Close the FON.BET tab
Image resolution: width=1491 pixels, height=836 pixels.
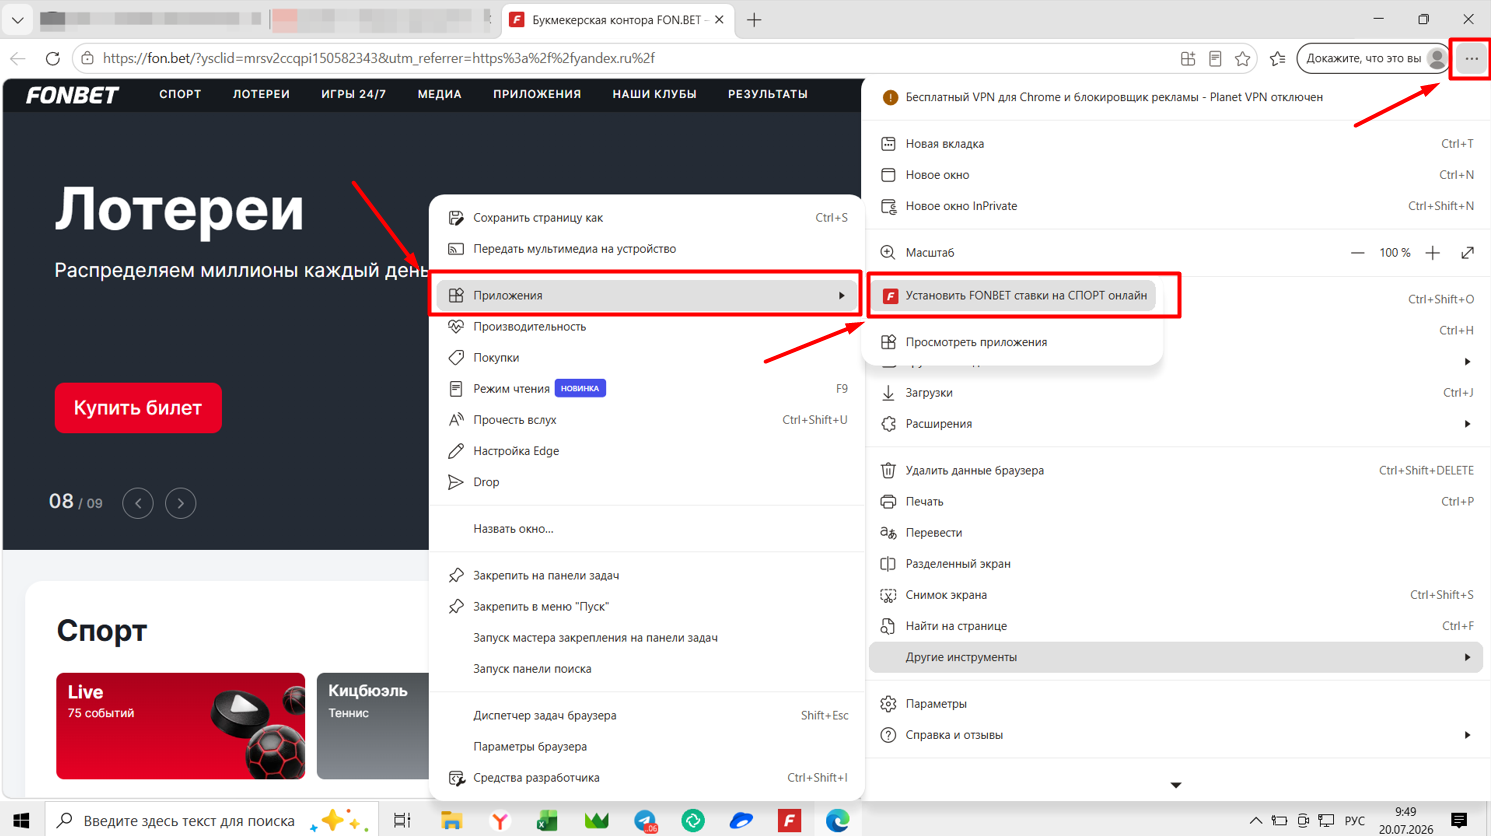pyautogui.click(x=719, y=20)
